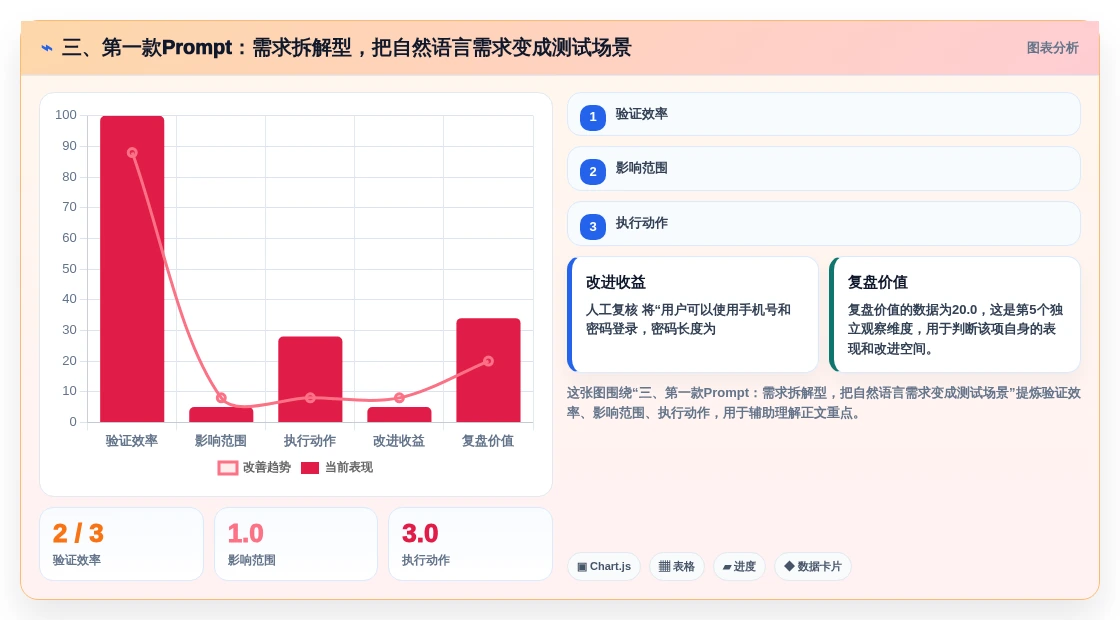This screenshot has height=620, width=1120.
Task: Click the 影响范围 bar in the chart
Action: pos(221,414)
